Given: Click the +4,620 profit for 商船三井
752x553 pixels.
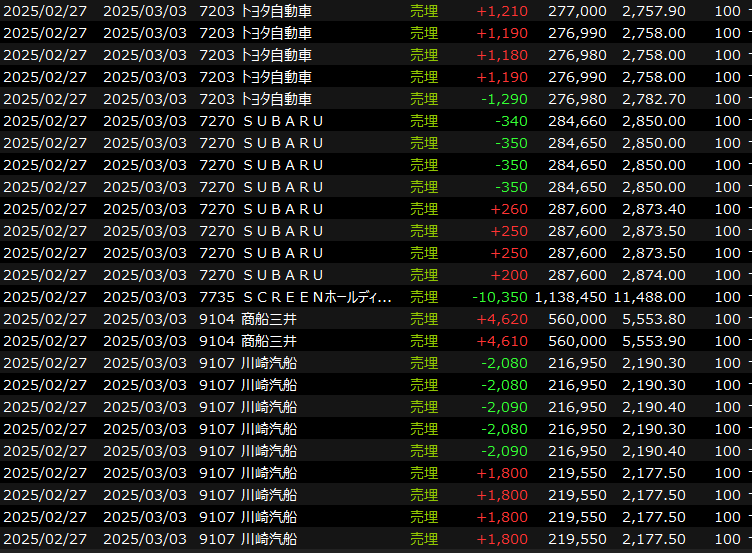Looking at the screenshot, I should click(502, 319).
